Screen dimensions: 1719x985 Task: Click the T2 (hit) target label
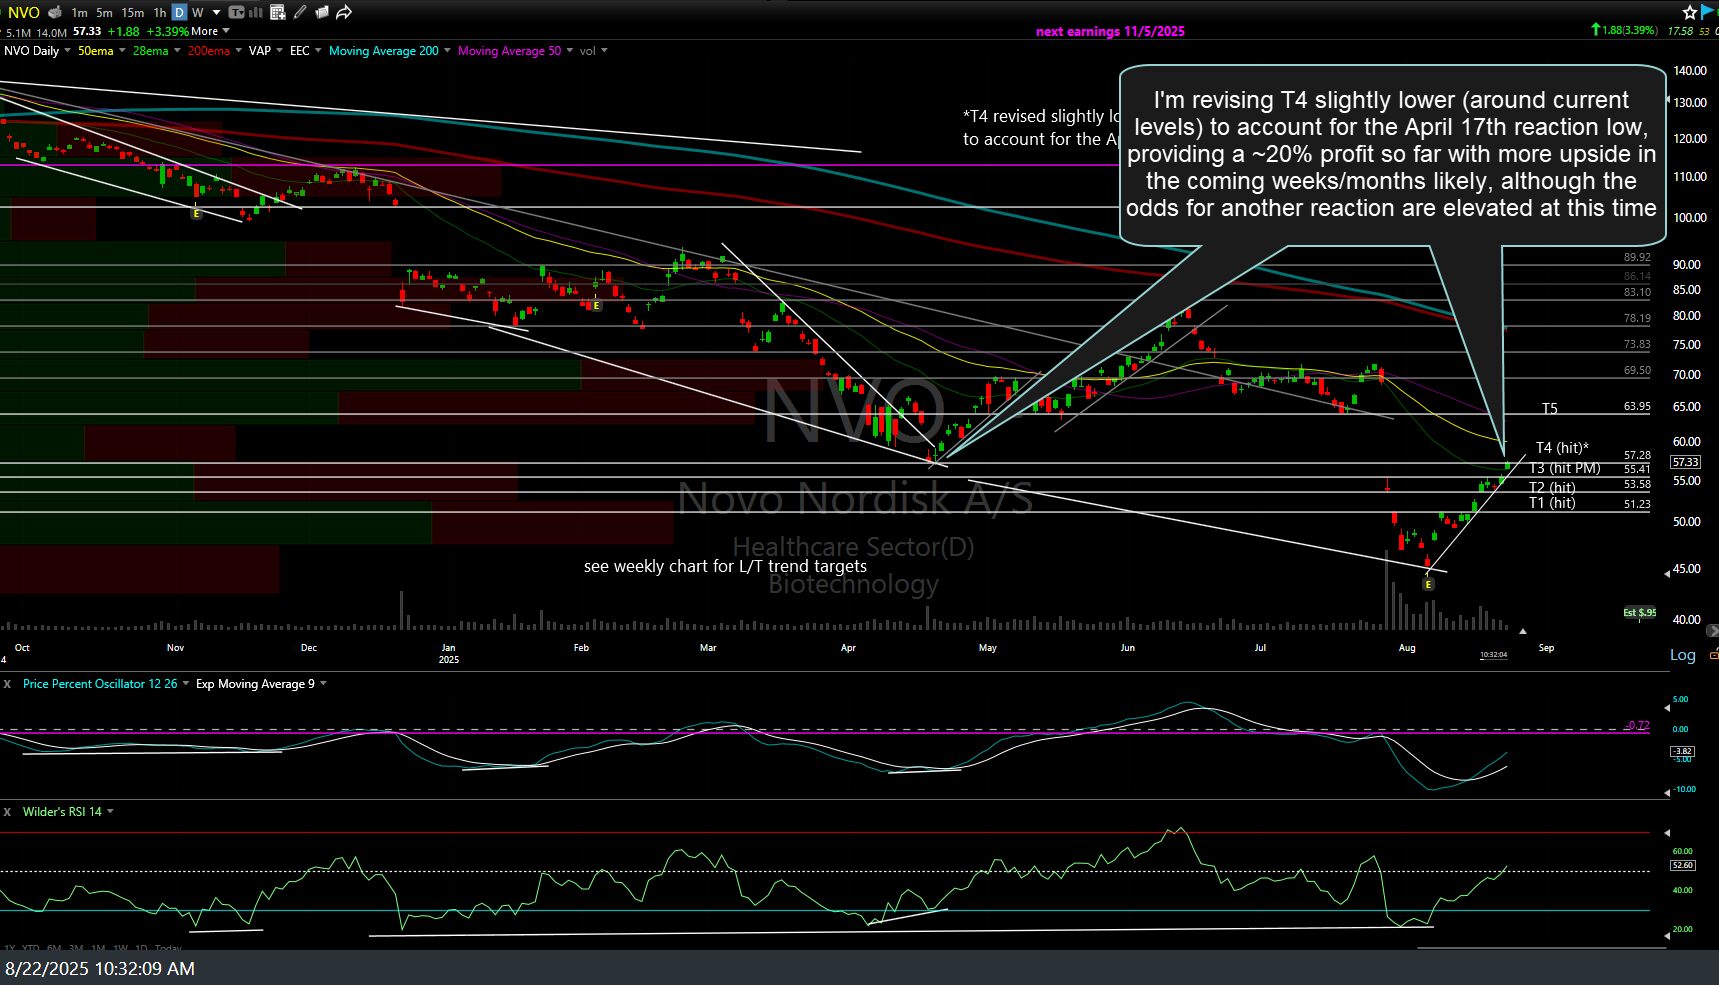click(x=1552, y=487)
